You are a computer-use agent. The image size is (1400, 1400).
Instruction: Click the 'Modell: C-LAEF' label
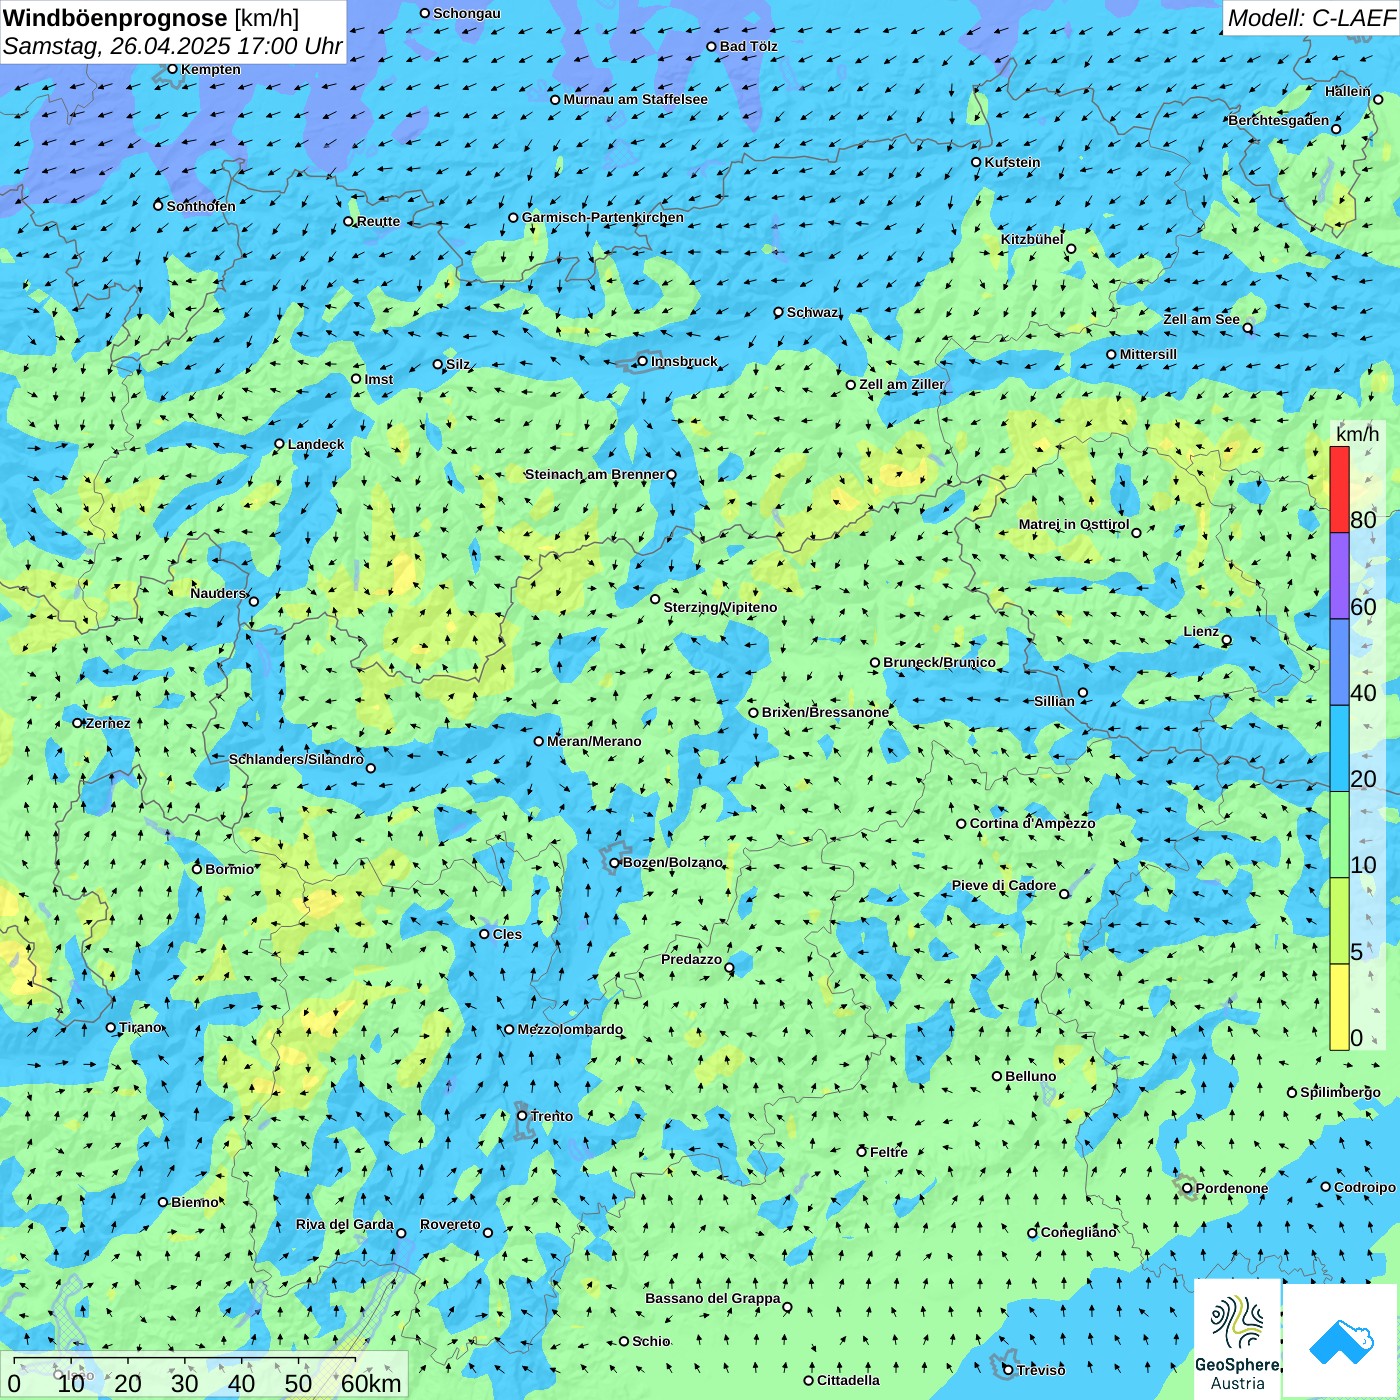1311,18
